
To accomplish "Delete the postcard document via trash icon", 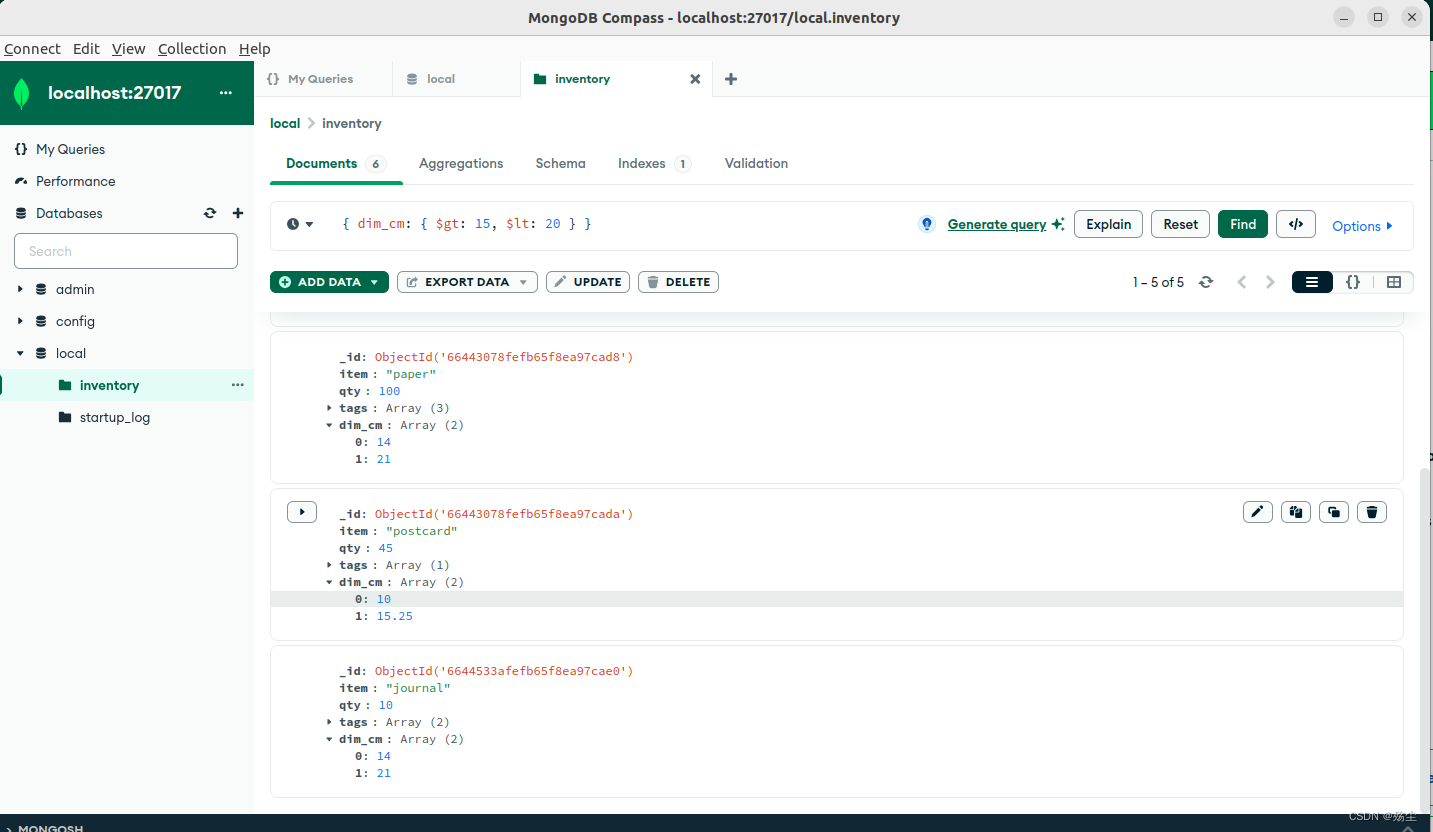I will [x=1371, y=511].
